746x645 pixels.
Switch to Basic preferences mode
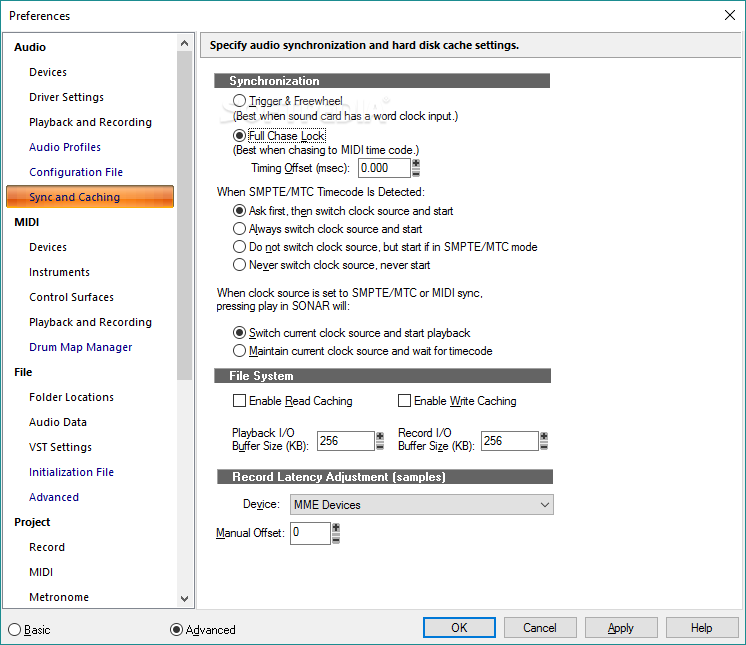pos(15,630)
